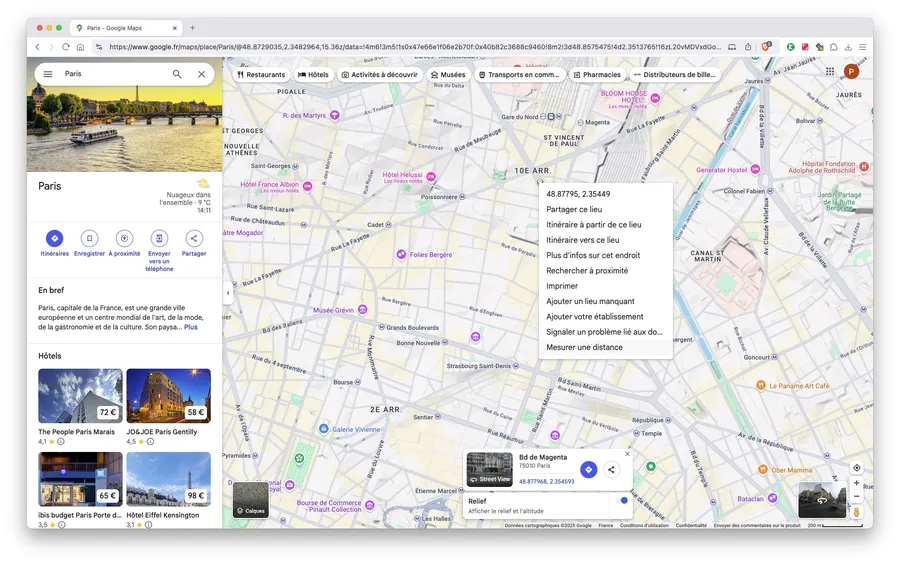Click the Enregistrer bookmark icon
This screenshot has height=564, width=900.
coord(90,238)
